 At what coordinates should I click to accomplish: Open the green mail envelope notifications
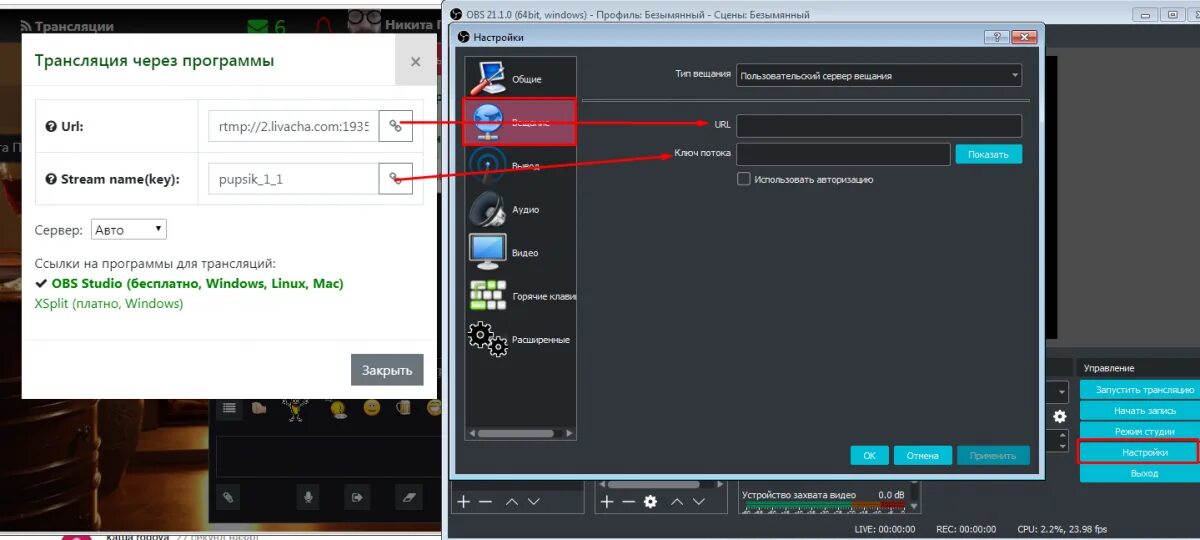[258, 27]
